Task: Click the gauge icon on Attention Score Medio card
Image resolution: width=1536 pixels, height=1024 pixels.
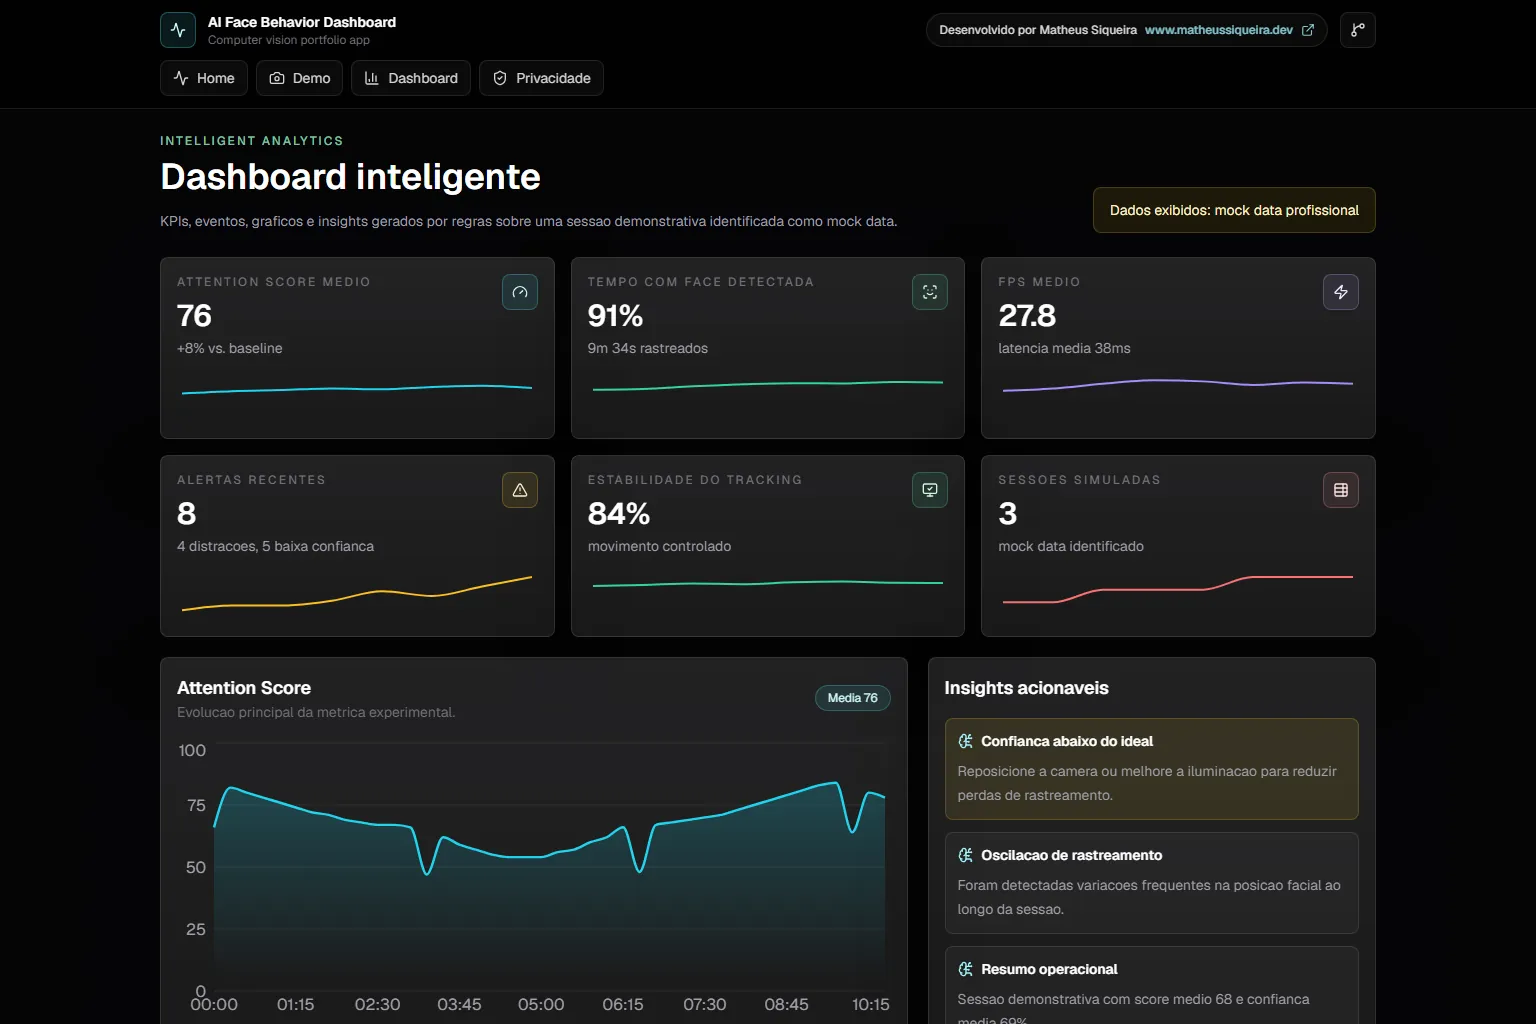Action: (520, 292)
